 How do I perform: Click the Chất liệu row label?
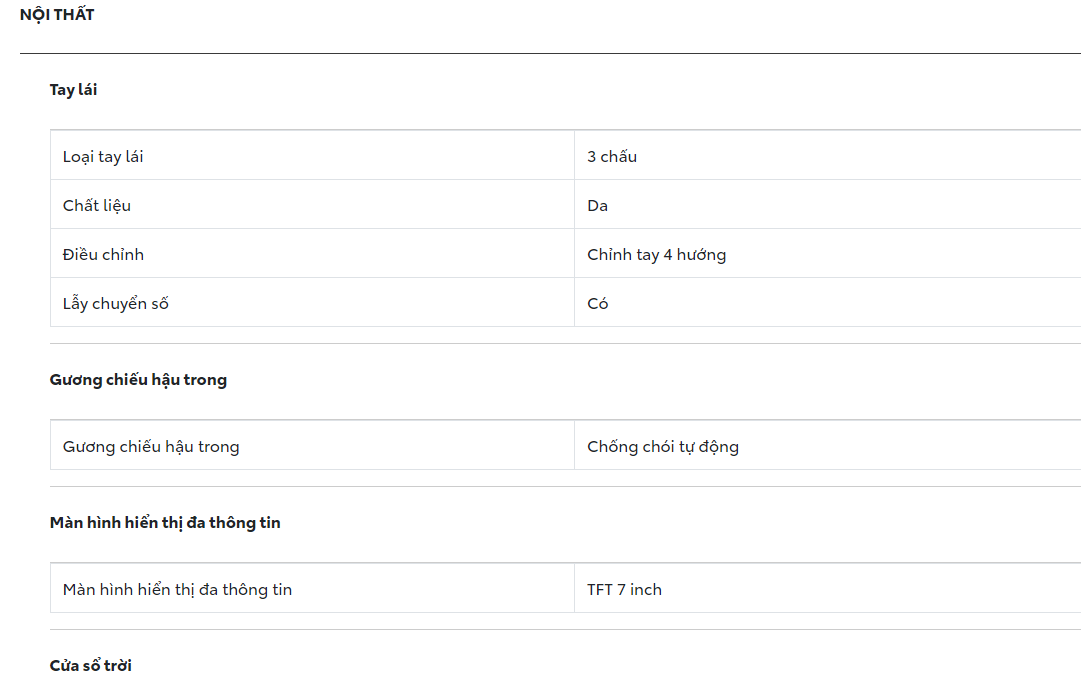pos(97,206)
